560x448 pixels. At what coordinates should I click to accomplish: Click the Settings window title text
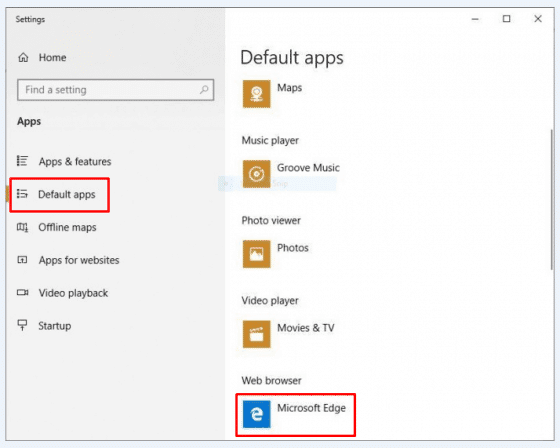[x=30, y=19]
